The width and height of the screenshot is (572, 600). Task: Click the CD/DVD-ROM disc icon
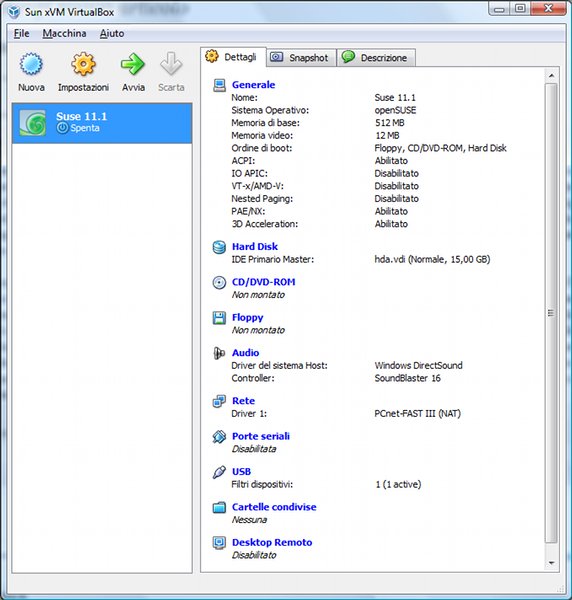(219, 282)
